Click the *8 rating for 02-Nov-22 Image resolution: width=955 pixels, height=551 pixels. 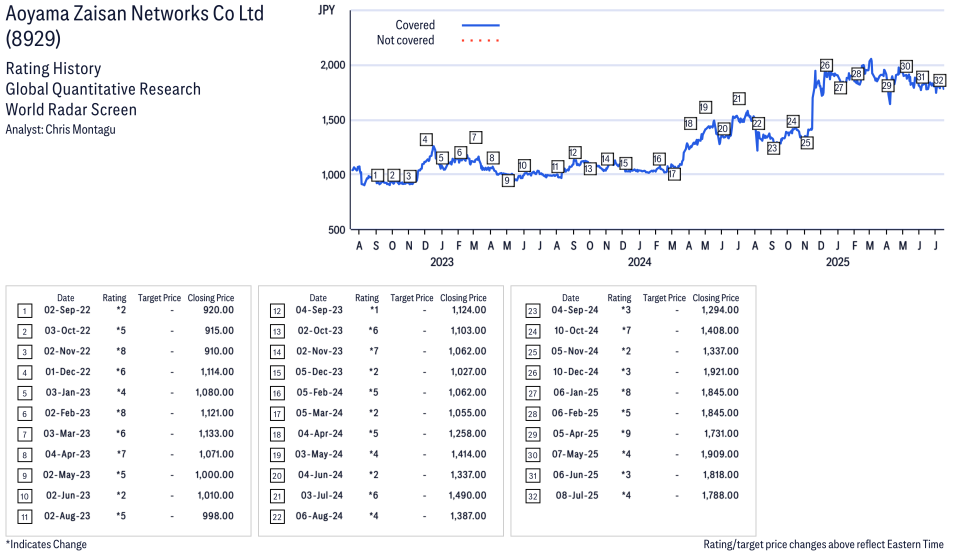click(121, 351)
